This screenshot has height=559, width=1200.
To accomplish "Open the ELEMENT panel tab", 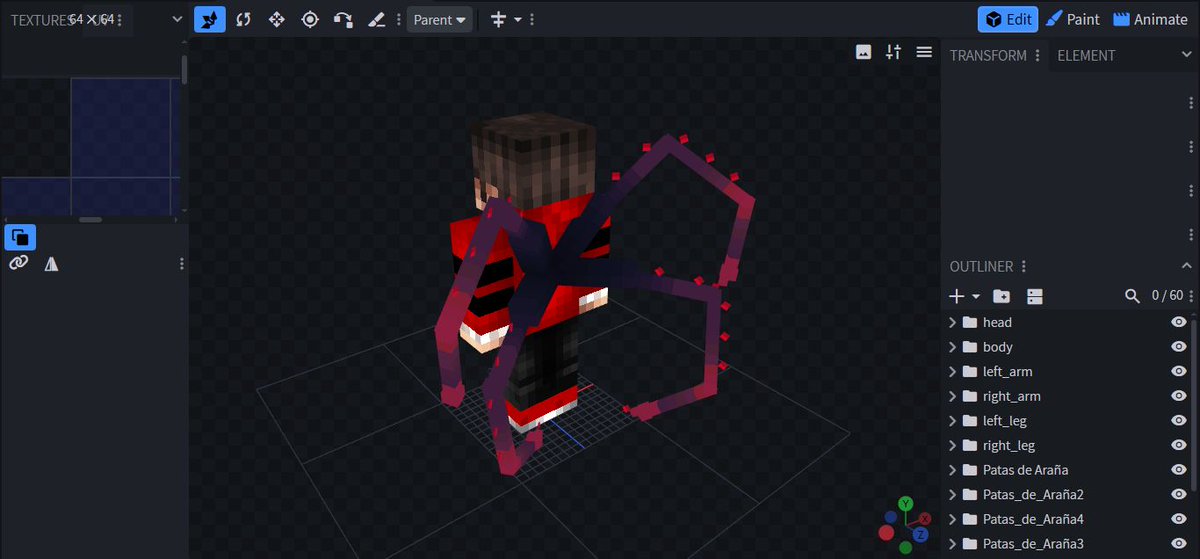I will [x=1086, y=56].
